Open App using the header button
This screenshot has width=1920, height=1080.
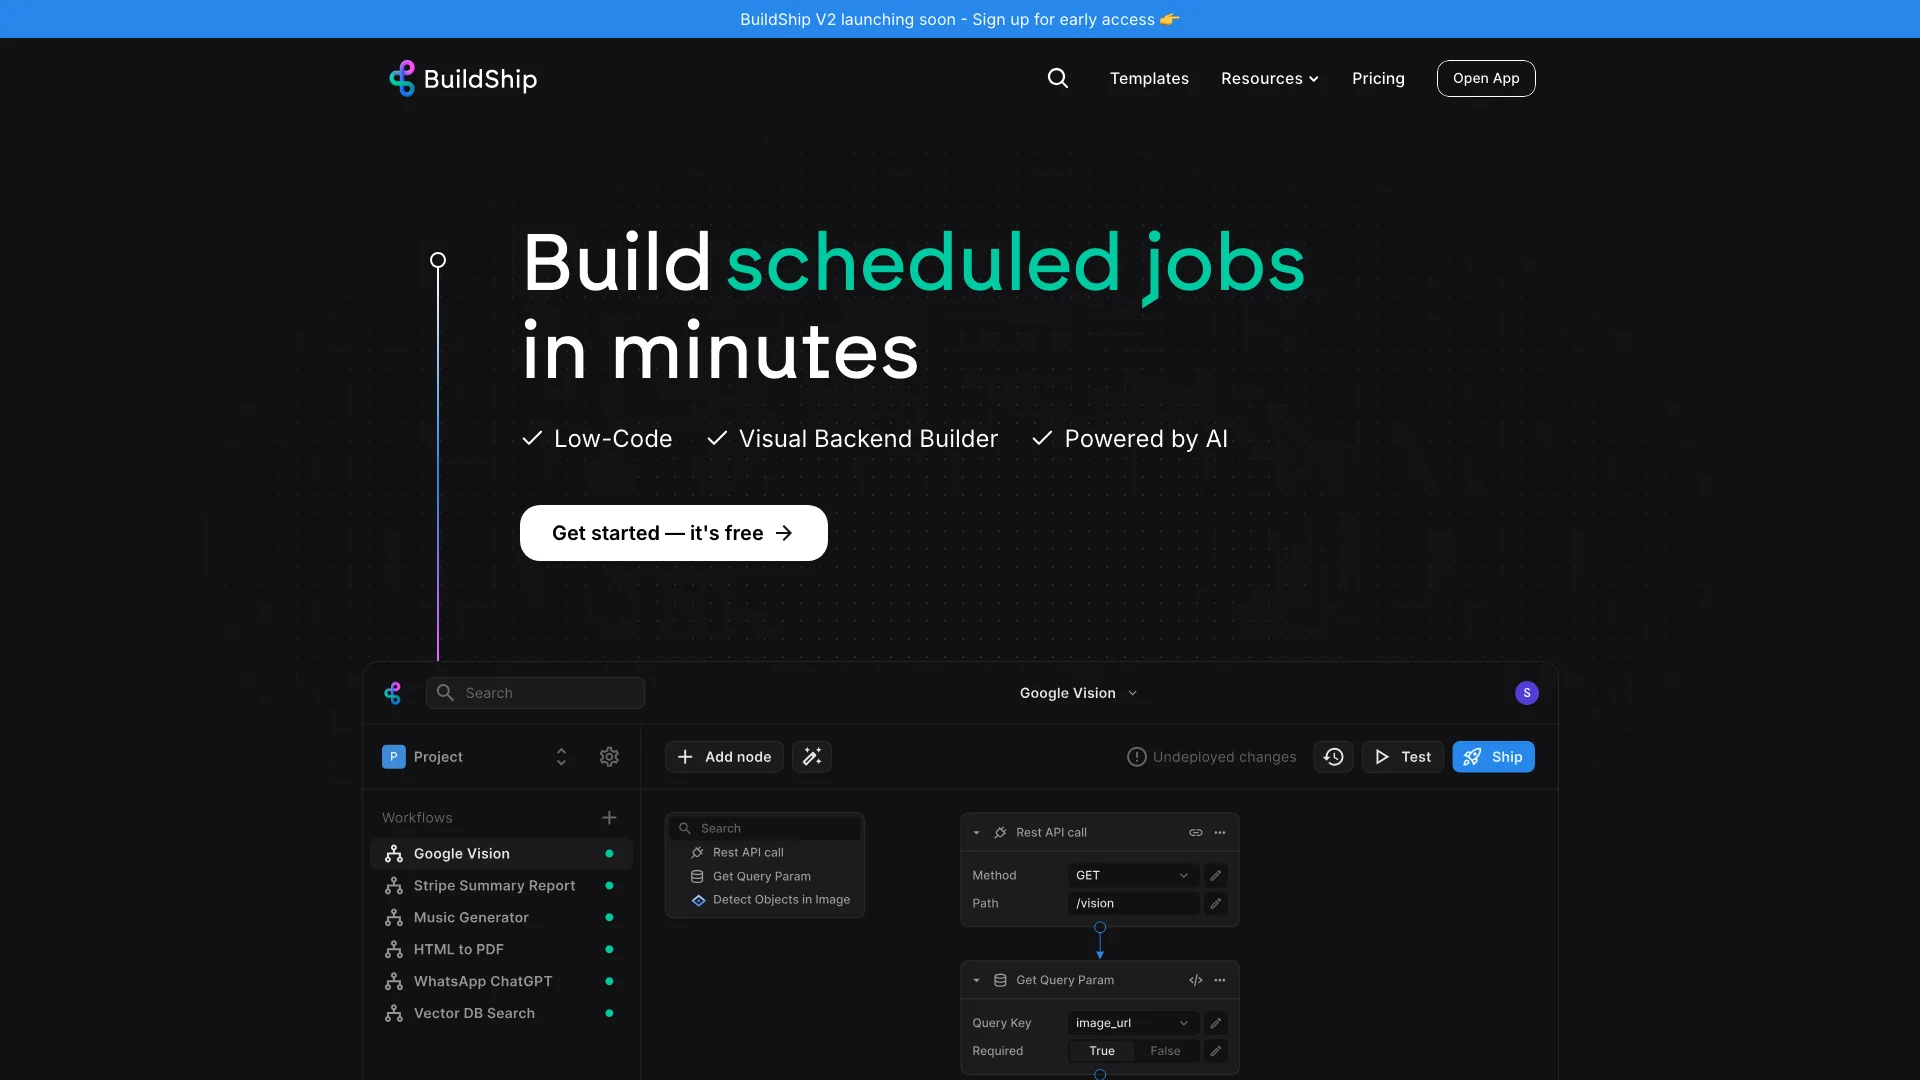click(1486, 78)
